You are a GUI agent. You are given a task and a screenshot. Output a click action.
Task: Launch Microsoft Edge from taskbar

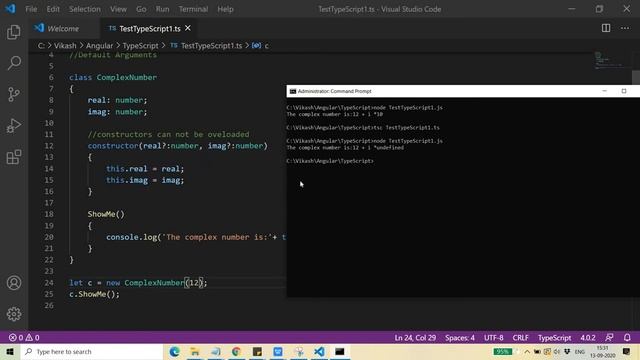point(174,351)
